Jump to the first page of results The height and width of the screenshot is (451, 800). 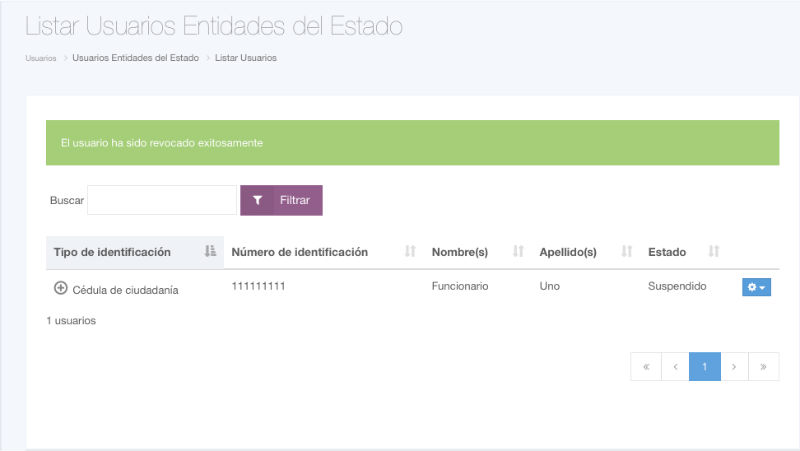(x=646, y=367)
